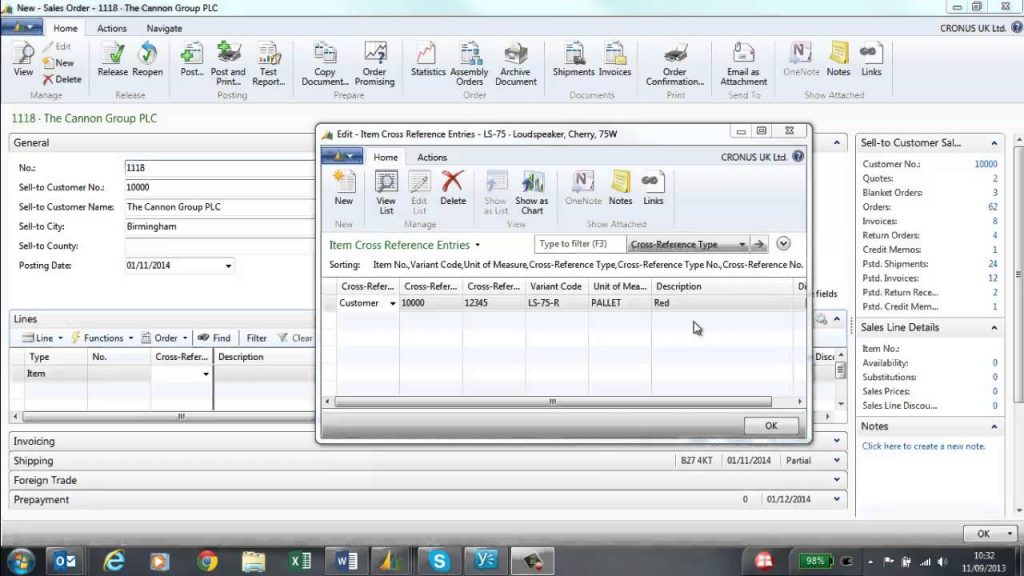
Task: Switch to main Actions tab
Action: [112, 28]
